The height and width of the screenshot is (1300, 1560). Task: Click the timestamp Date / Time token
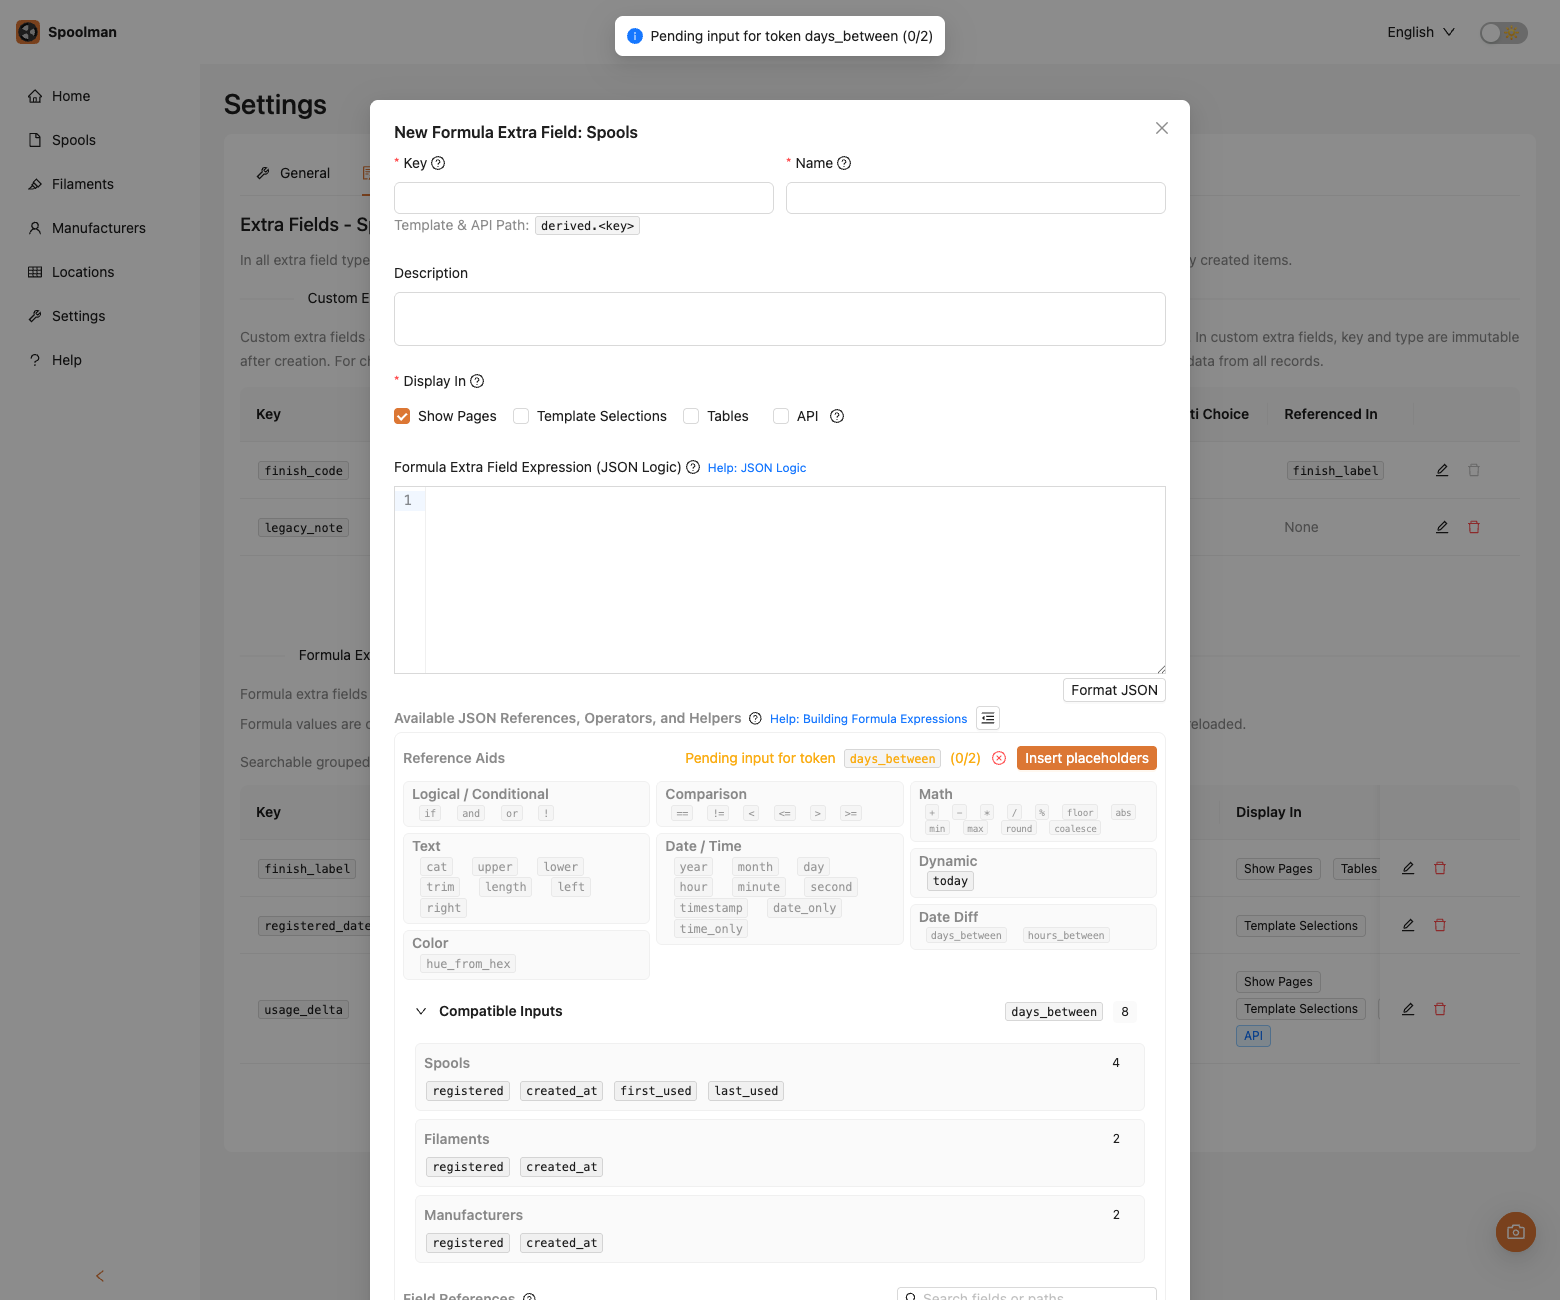[711, 908]
